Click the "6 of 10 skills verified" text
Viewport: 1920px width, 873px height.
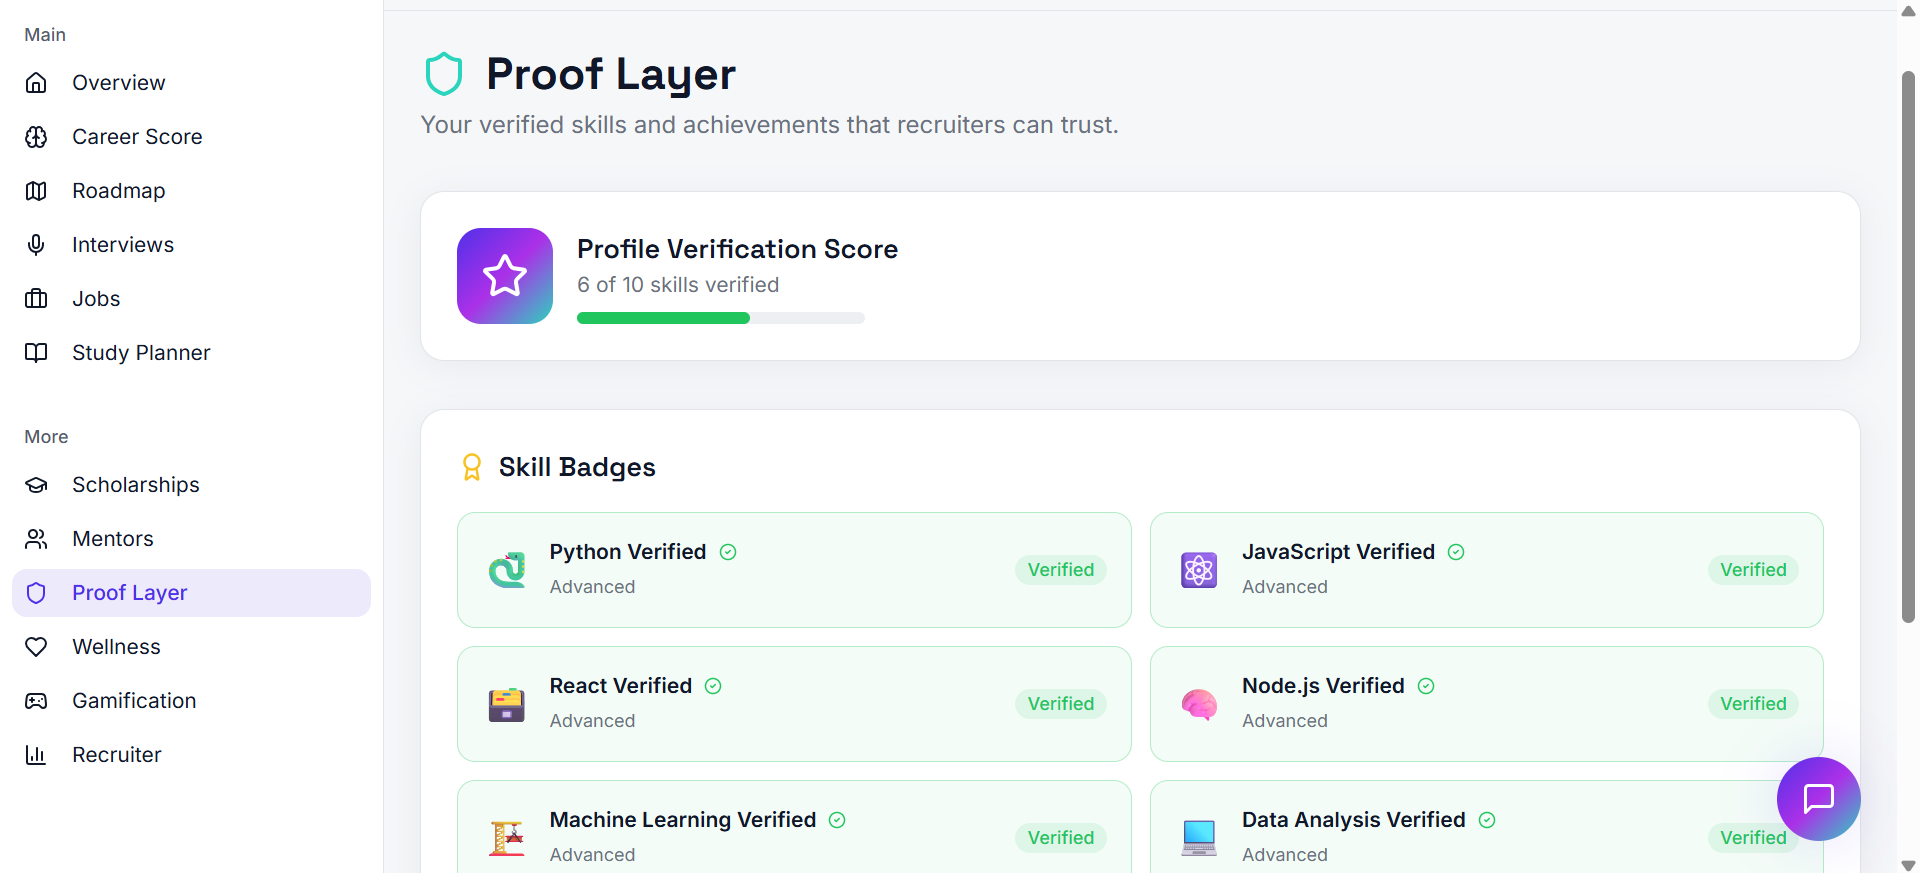click(x=678, y=285)
